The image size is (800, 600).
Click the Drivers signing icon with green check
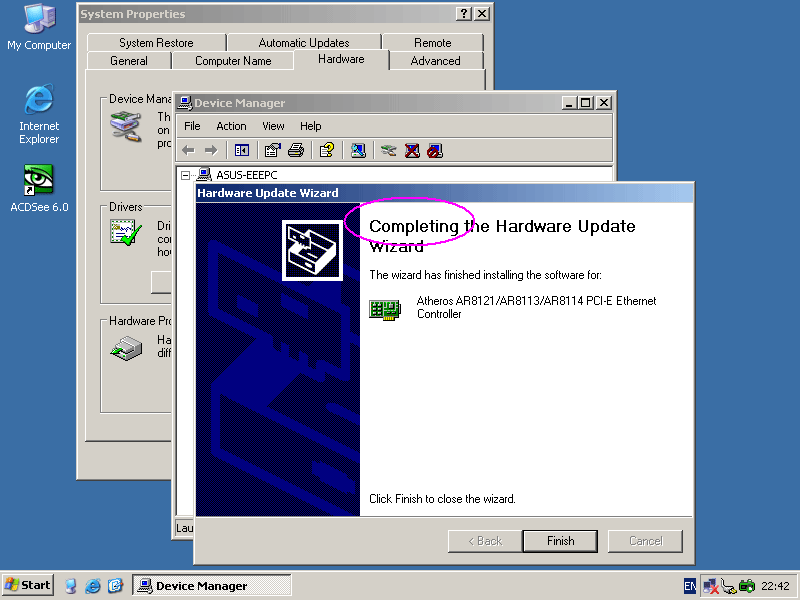126,232
